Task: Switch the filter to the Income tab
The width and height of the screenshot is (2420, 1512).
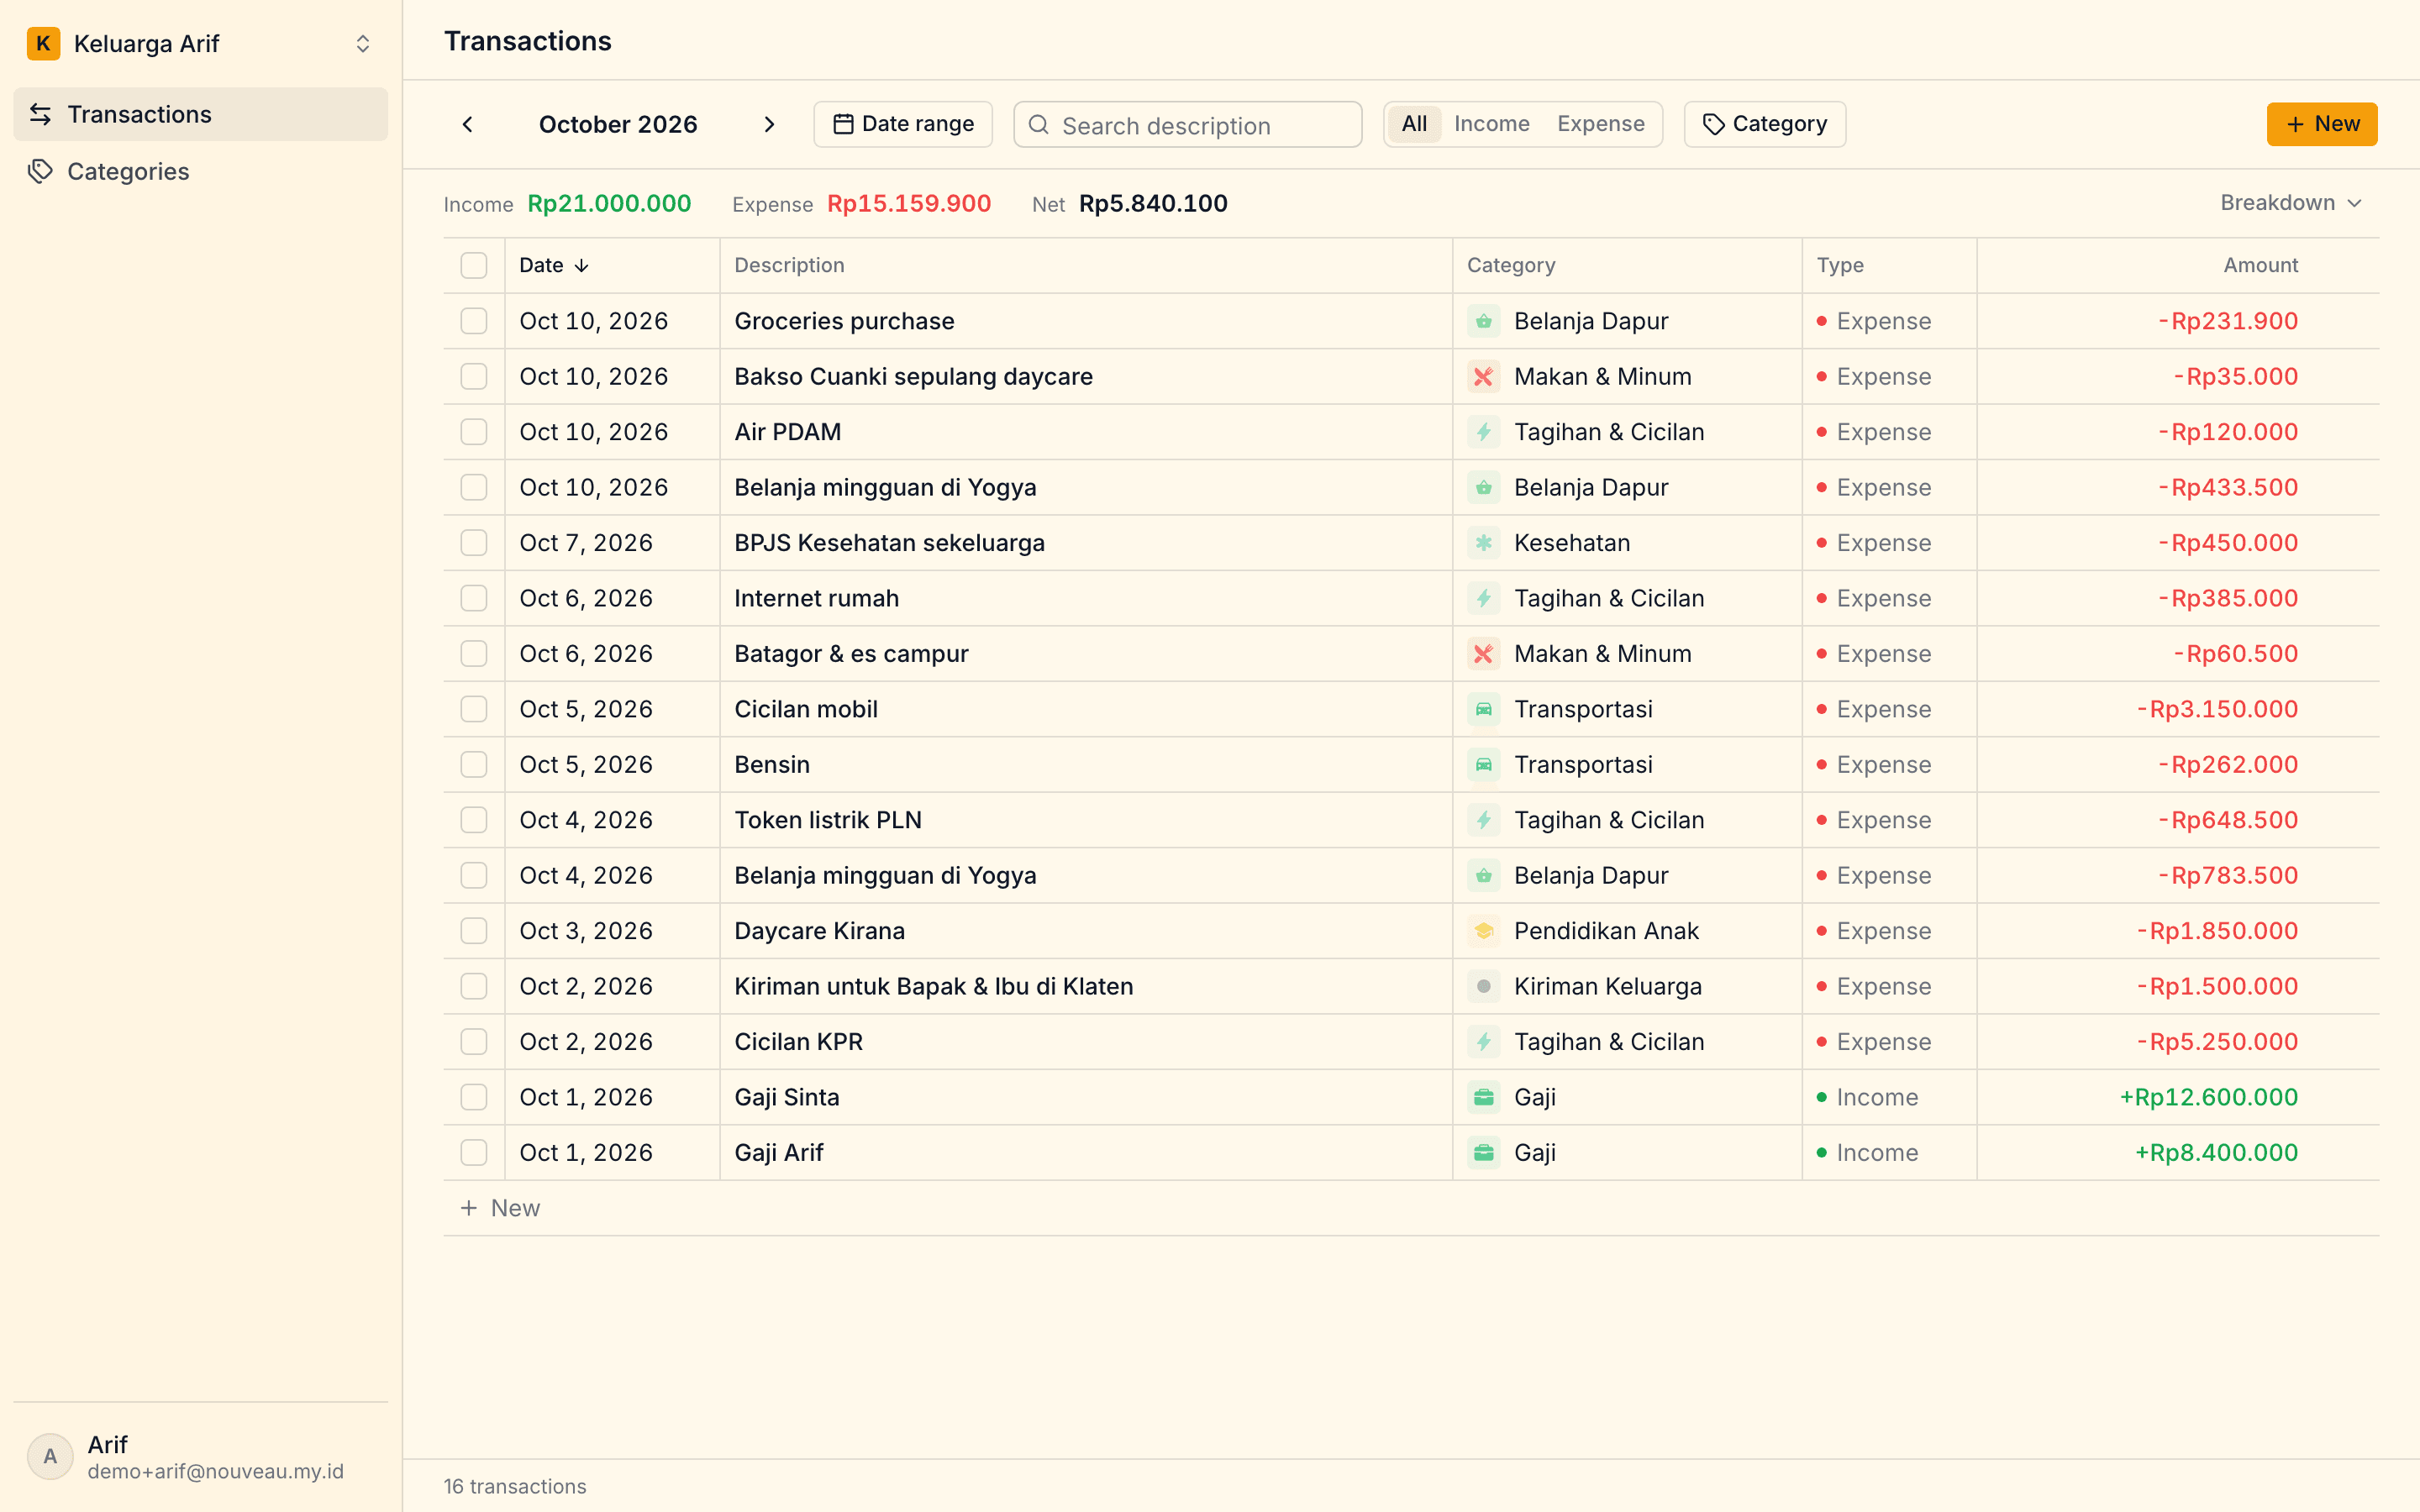Action: click(x=1491, y=124)
